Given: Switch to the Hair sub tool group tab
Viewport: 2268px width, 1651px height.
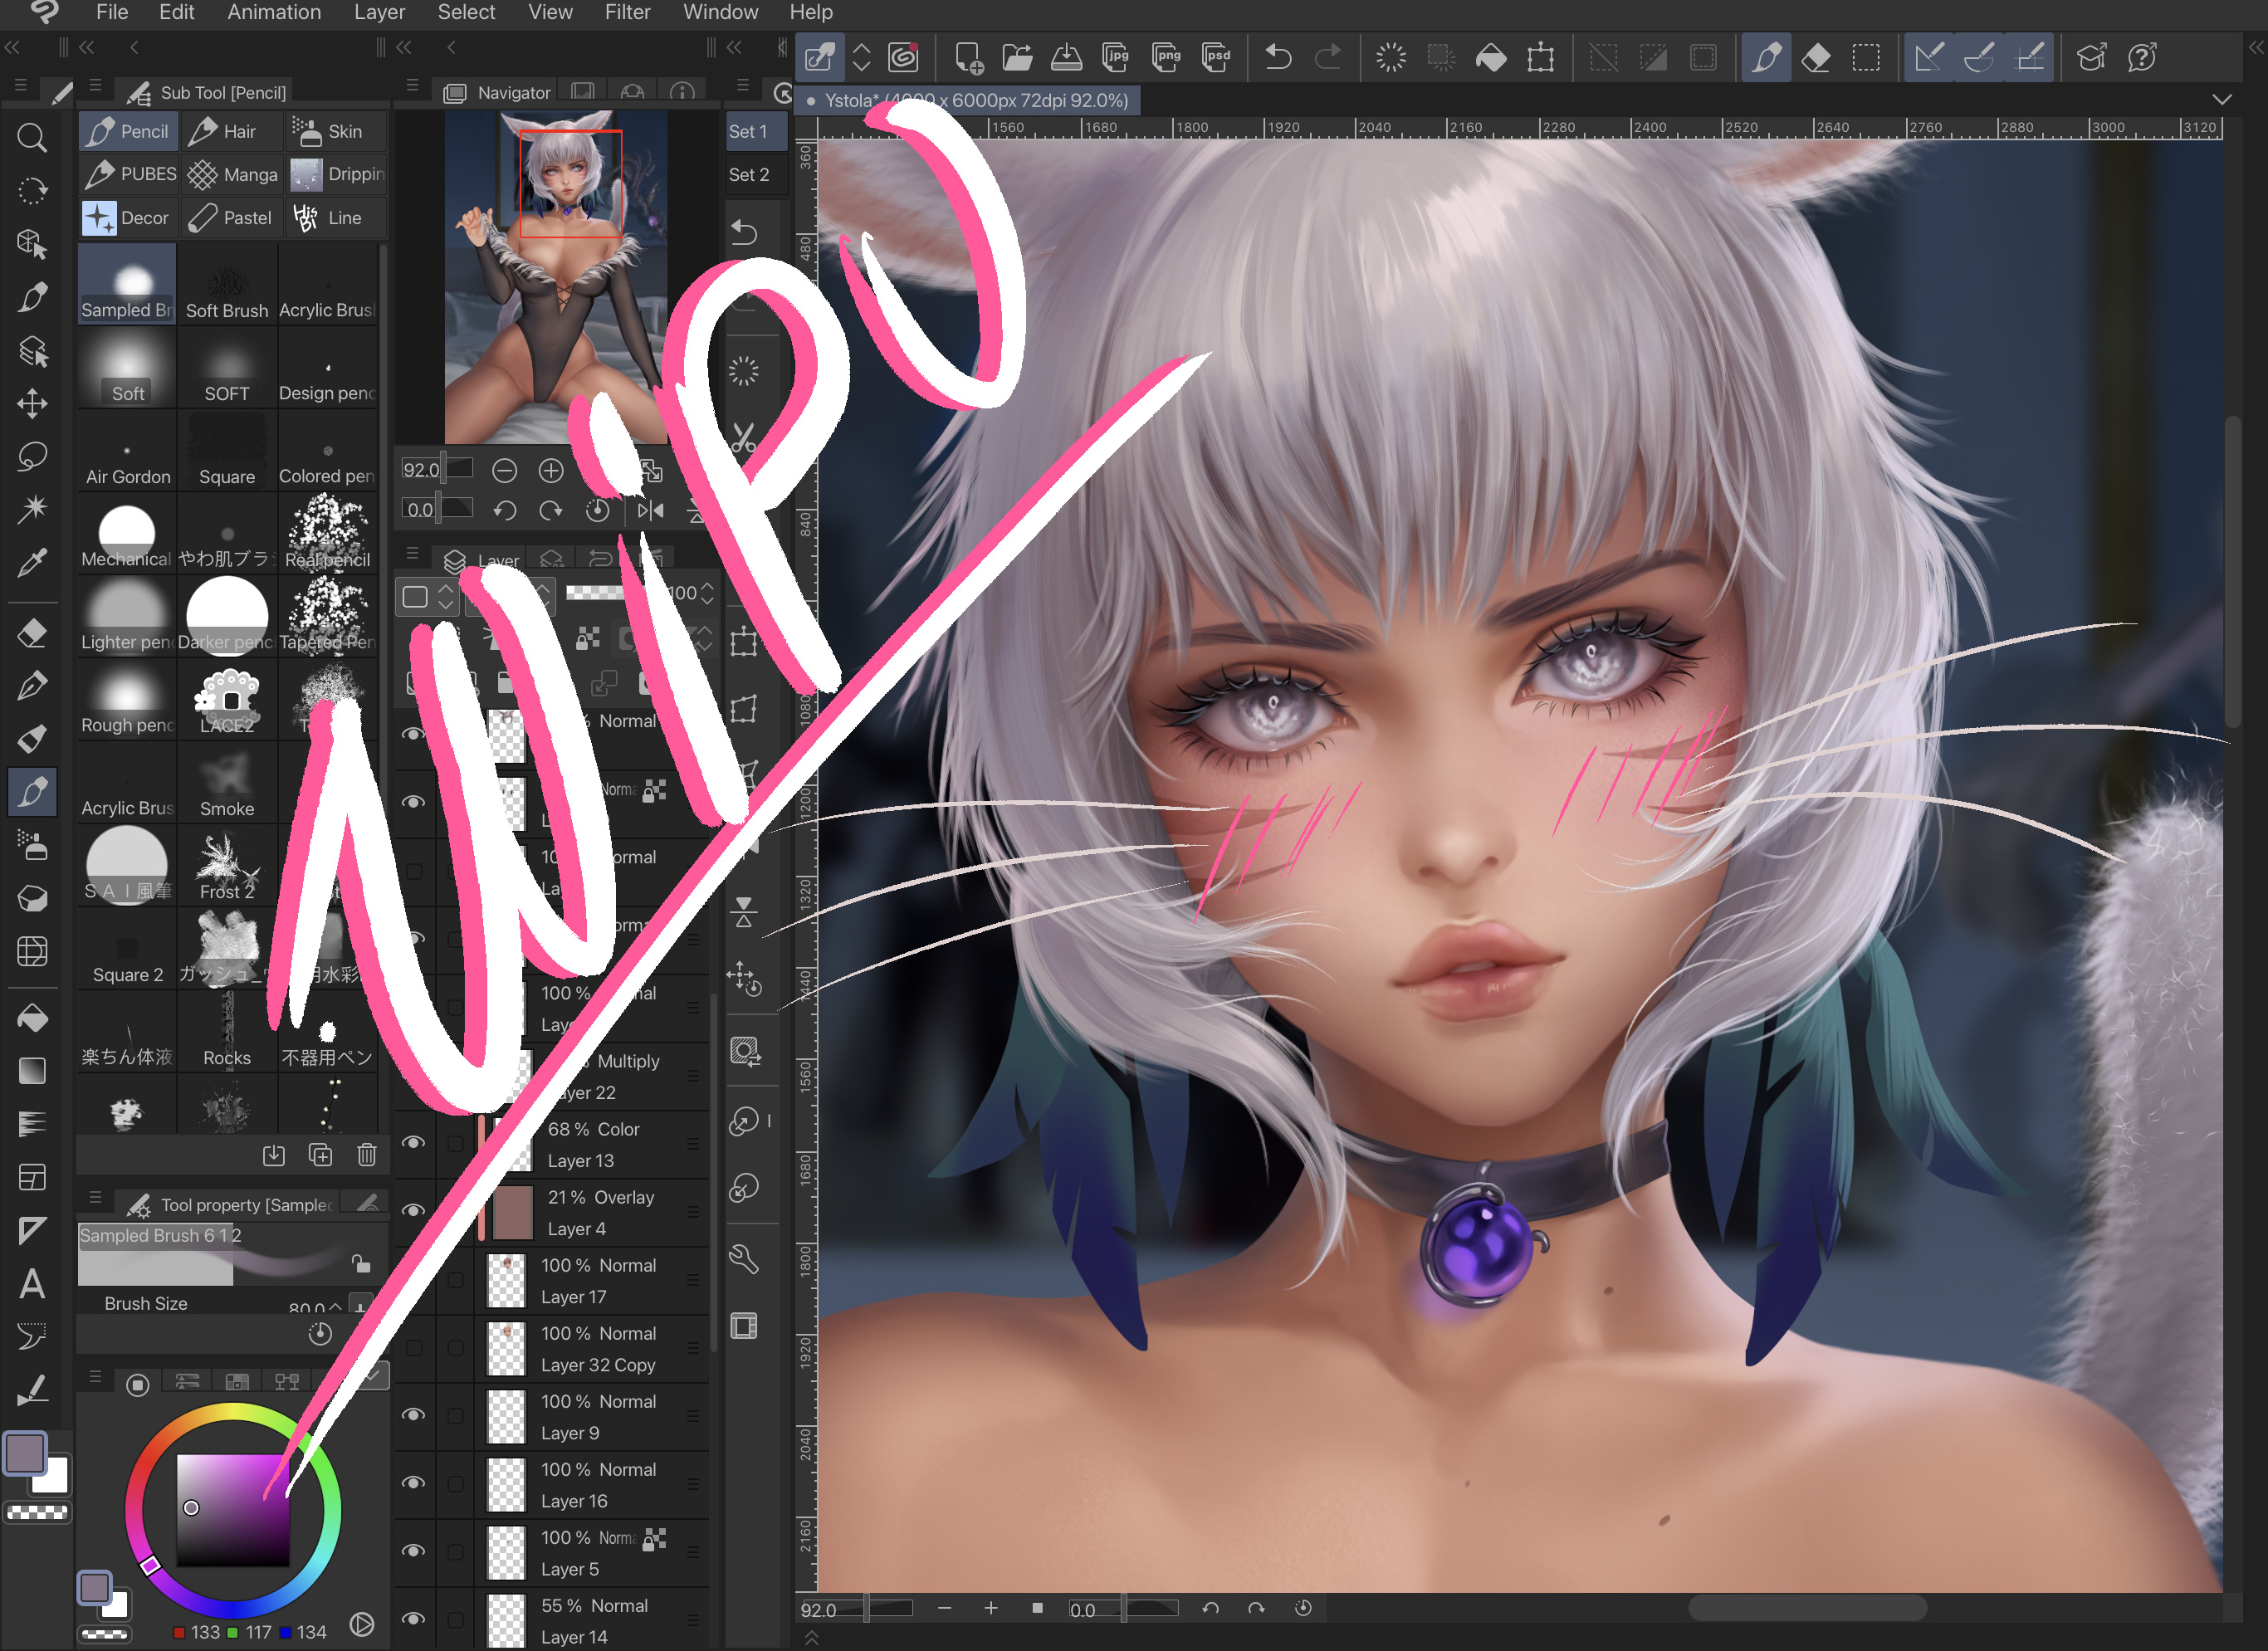Looking at the screenshot, I should click(230, 131).
